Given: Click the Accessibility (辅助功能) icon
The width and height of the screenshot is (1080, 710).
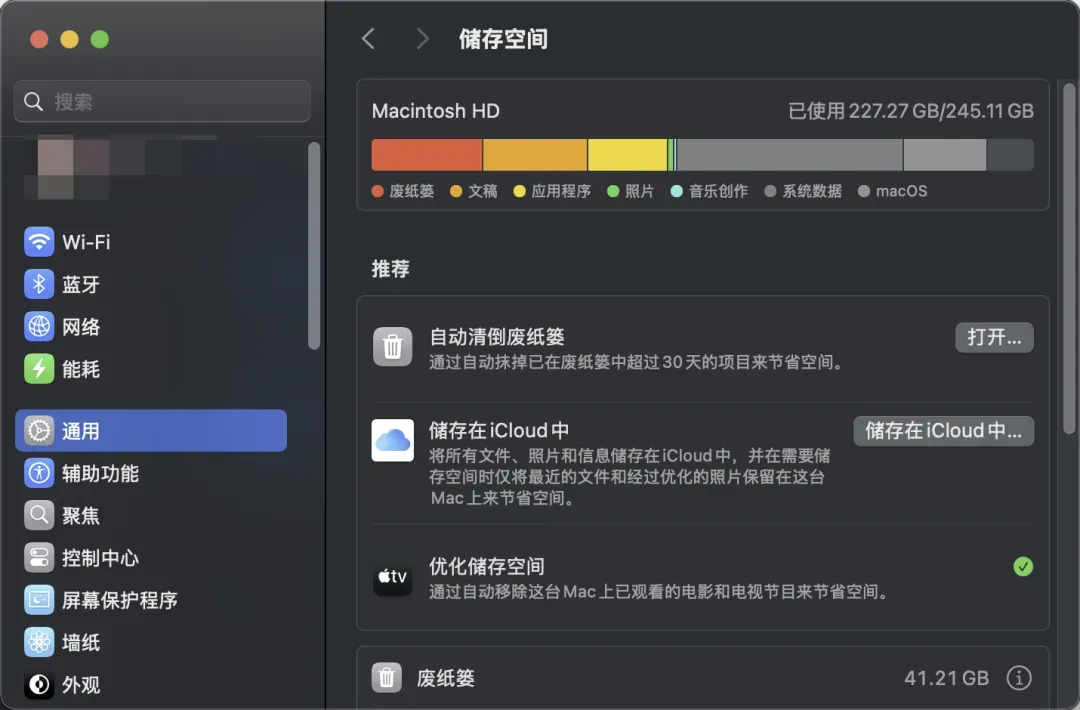Looking at the screenshot, I should point(39,473).
